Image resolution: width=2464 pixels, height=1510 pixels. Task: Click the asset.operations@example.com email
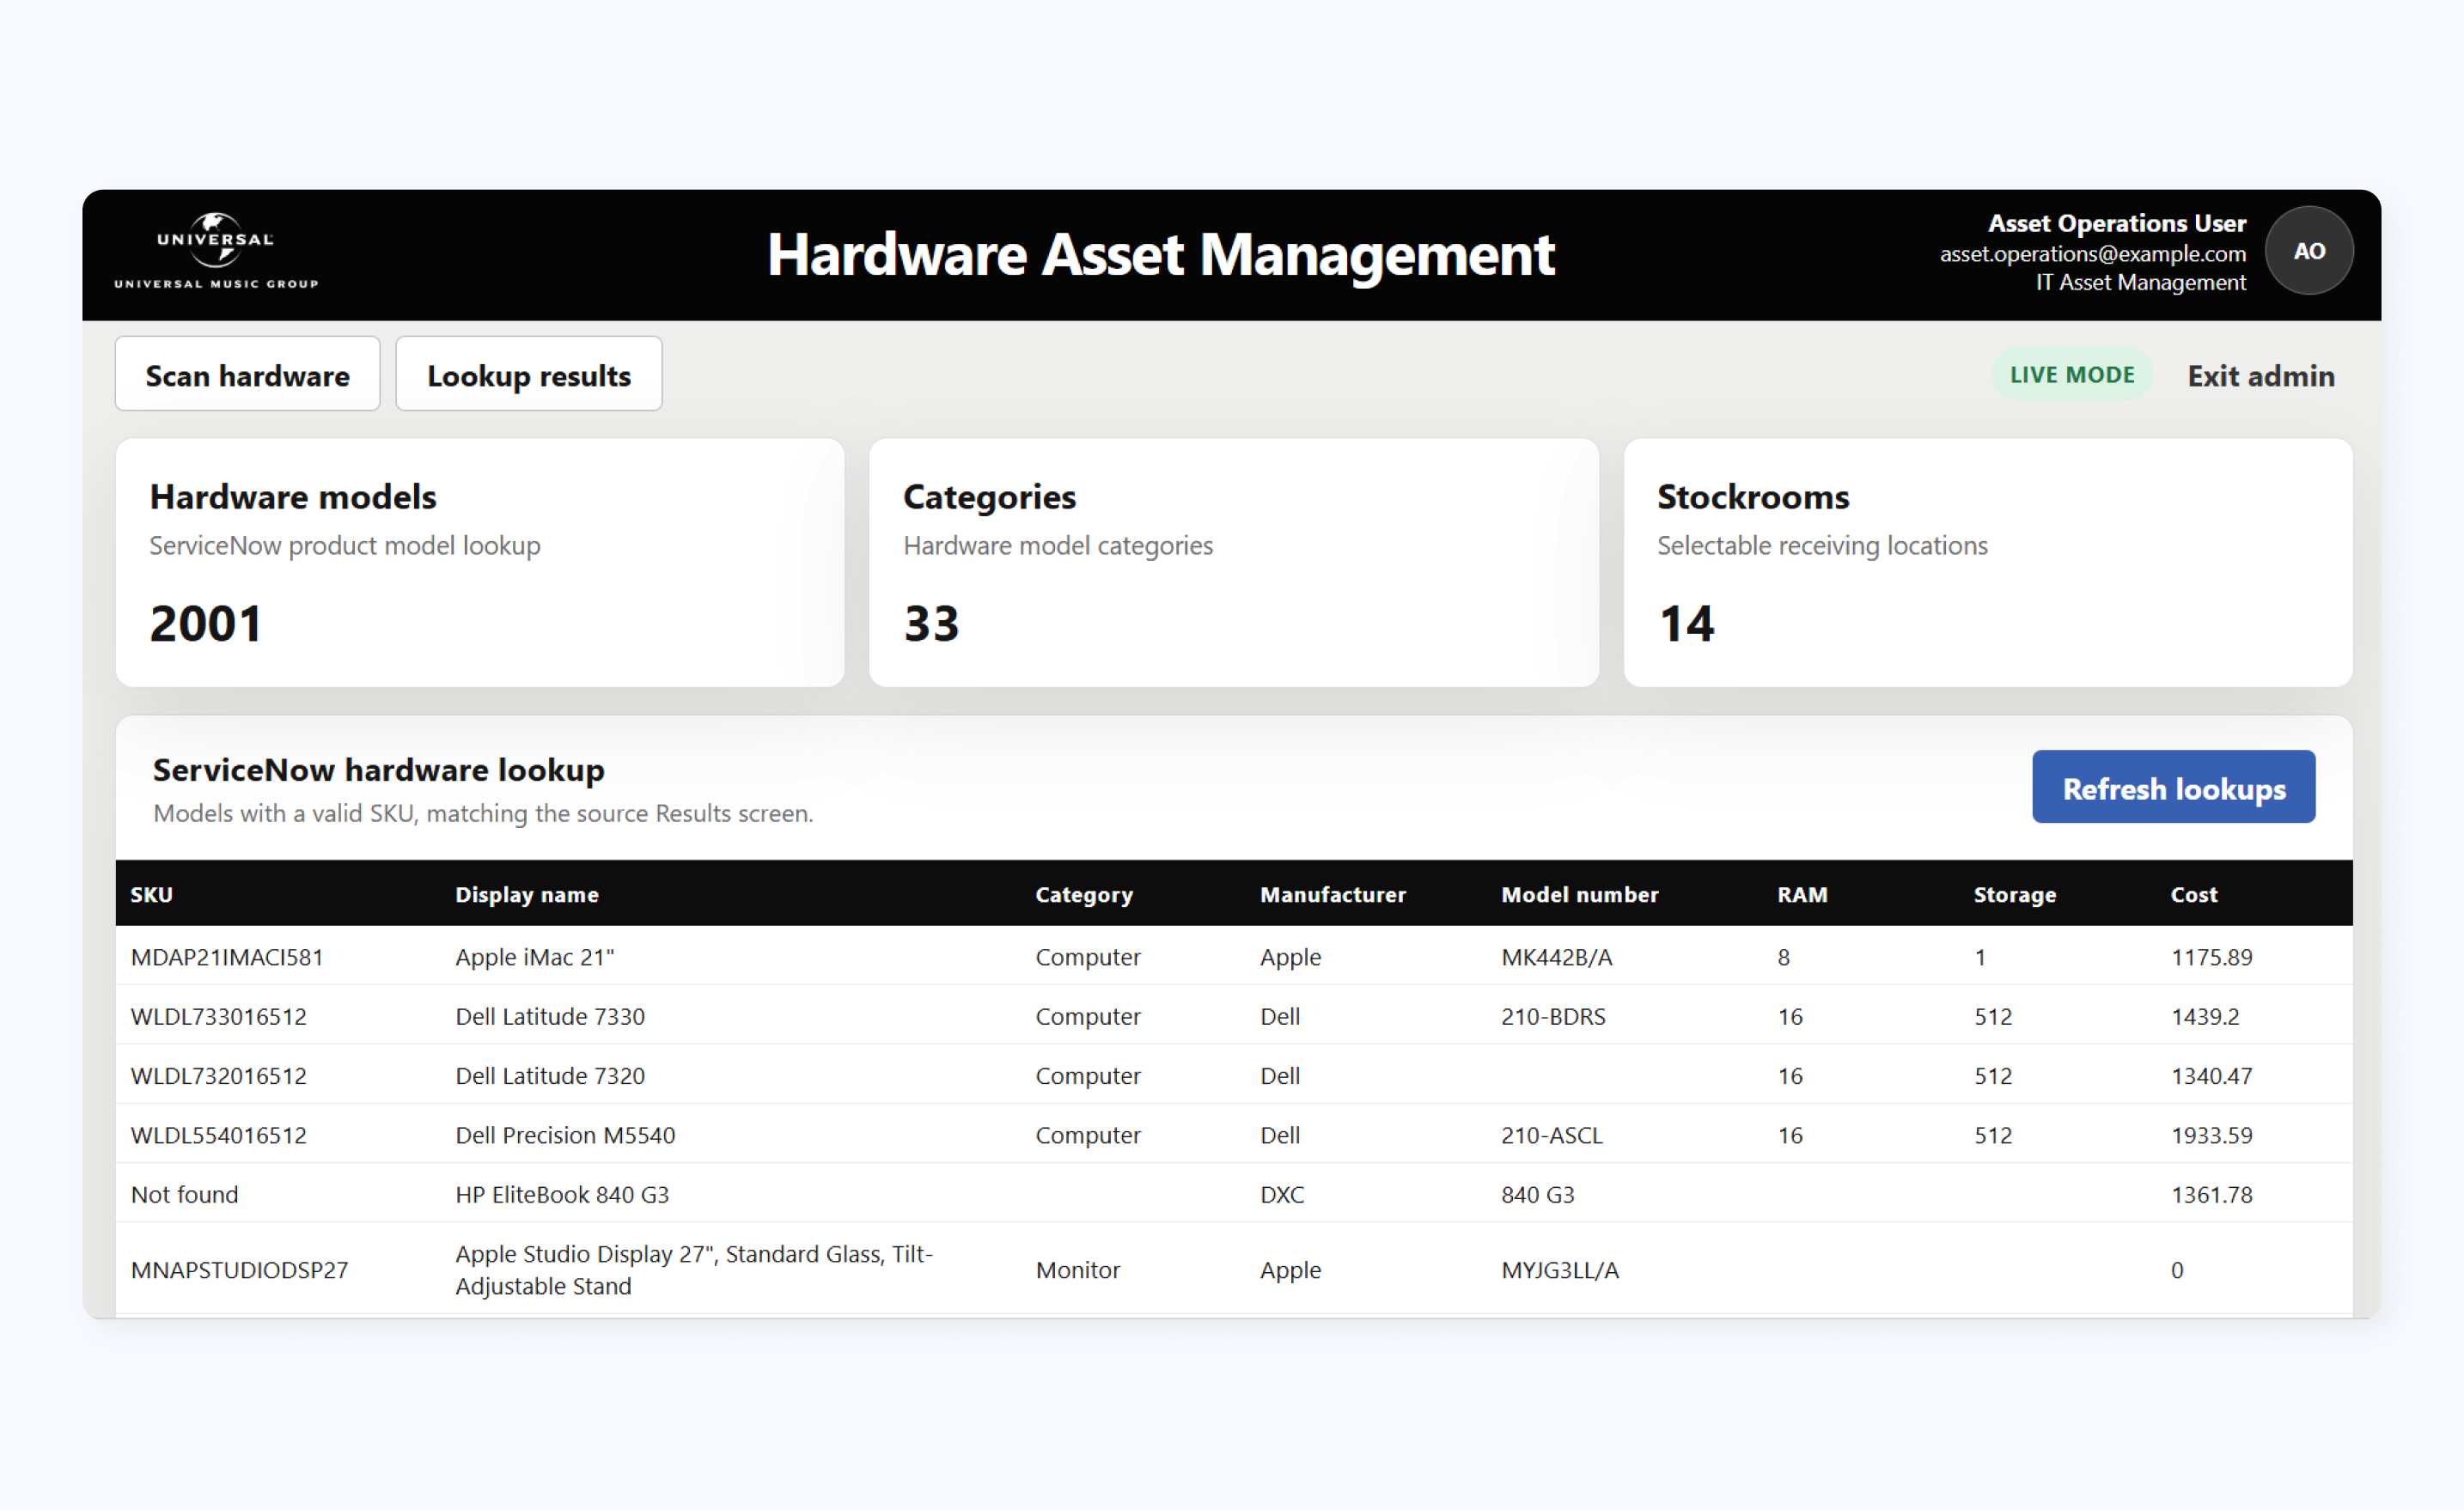[2093, 253]
